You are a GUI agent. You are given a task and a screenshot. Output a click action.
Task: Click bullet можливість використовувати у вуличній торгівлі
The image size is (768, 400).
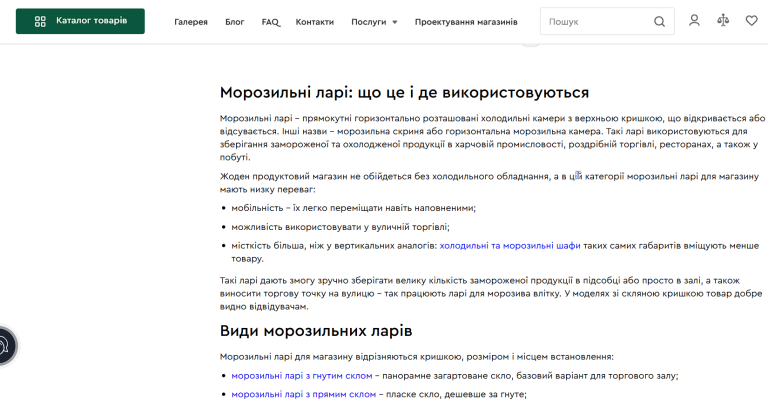point(340,227)
